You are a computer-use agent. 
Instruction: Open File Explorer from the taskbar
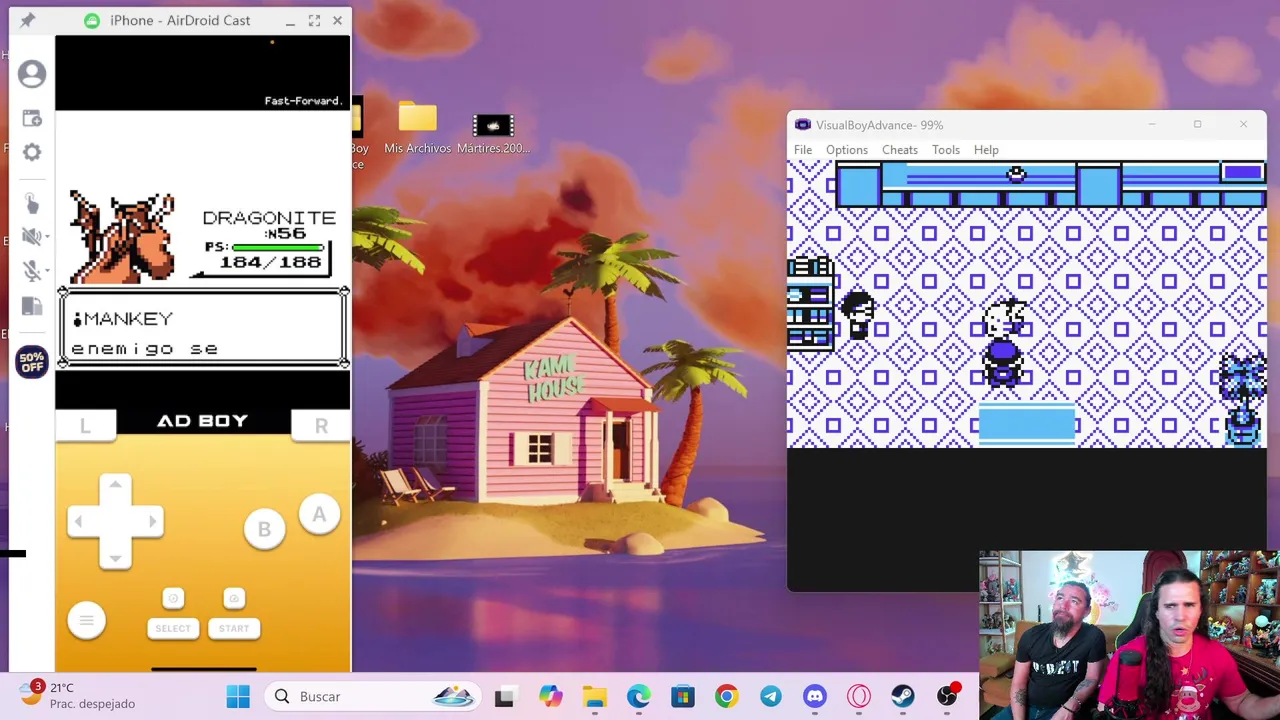595,696
